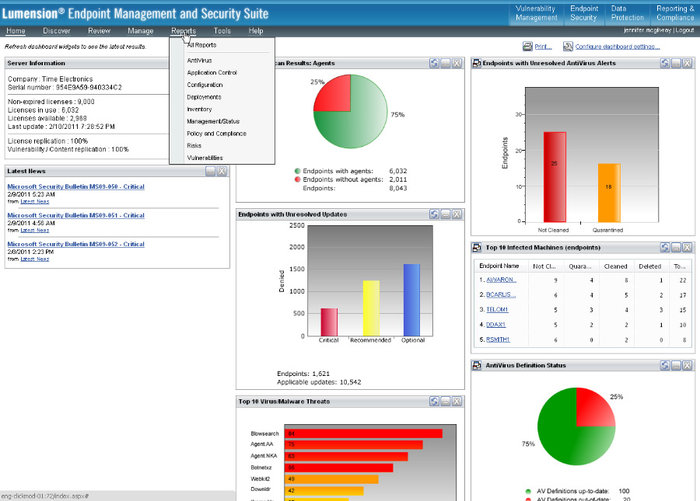Open Microsoft Security Bulletin MS09-050 Critical
This screenshot has height=501, width=700.
tap(76, 187)
